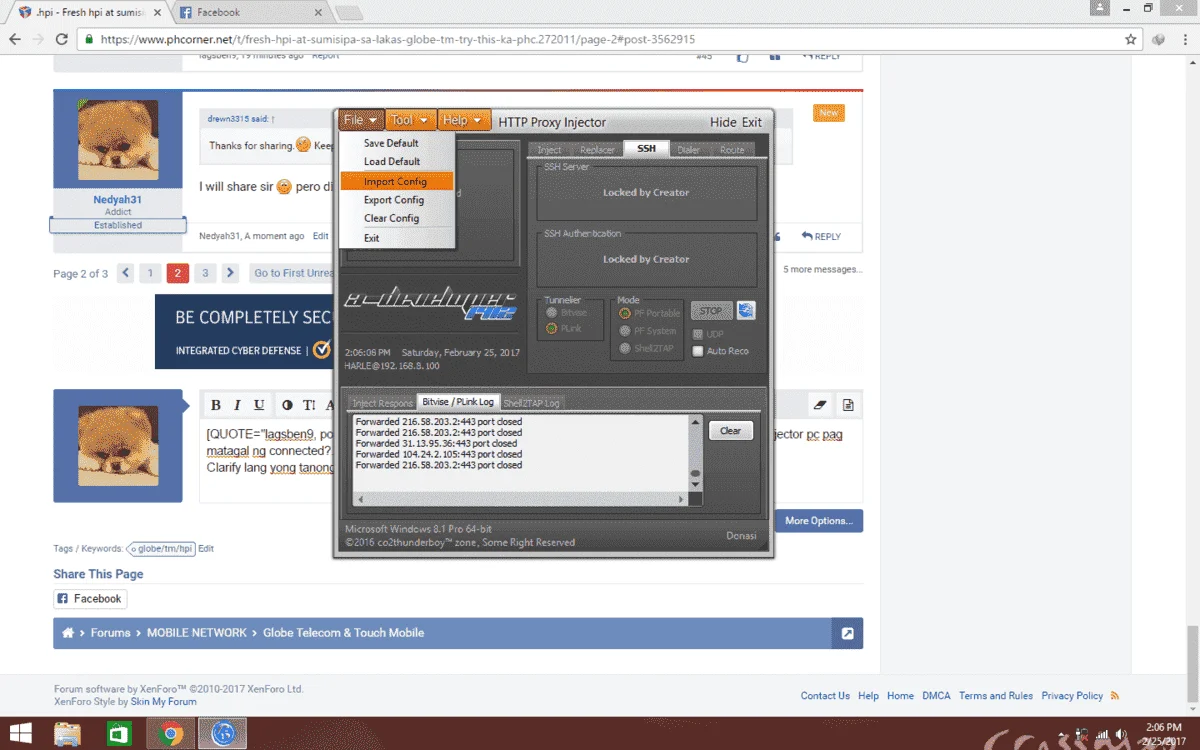Click the Bold formatting icon in editor

pos(215,405)
